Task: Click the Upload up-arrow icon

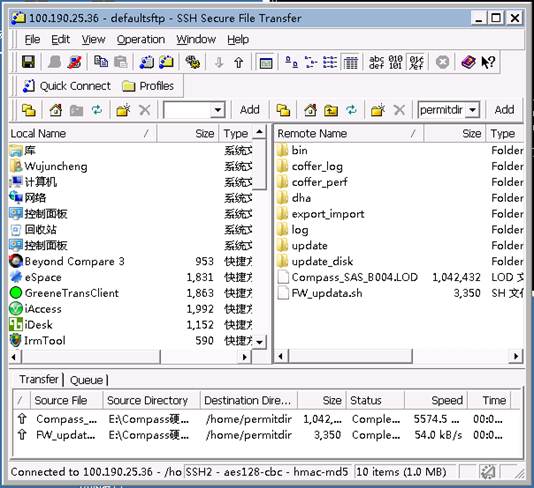Action: coord(238,62)
